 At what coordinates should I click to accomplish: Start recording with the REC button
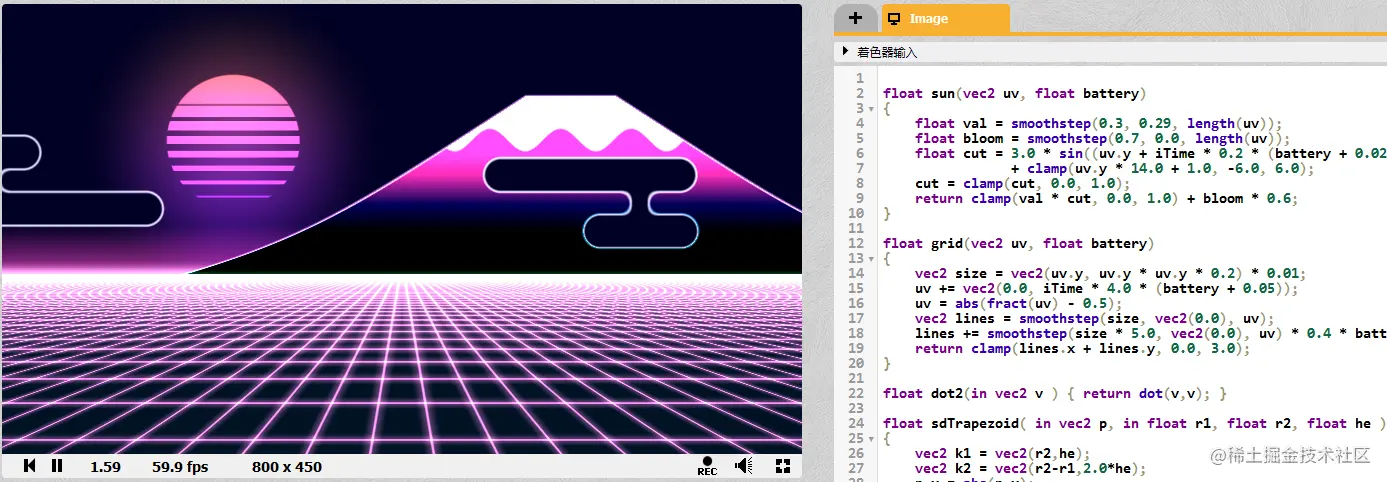click(707, 466)
